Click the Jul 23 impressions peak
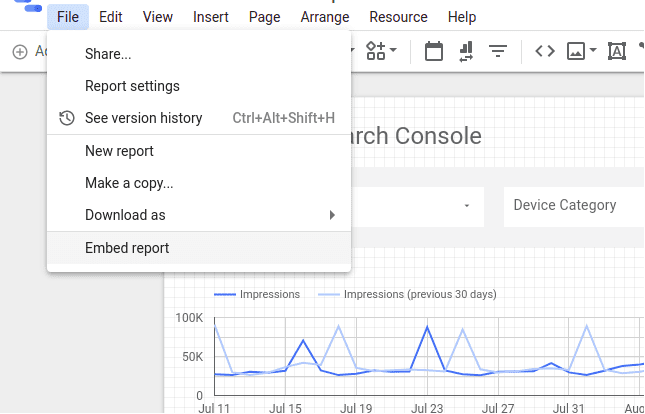The width and height of the screenshot is (645, 414). click(428, 327)
